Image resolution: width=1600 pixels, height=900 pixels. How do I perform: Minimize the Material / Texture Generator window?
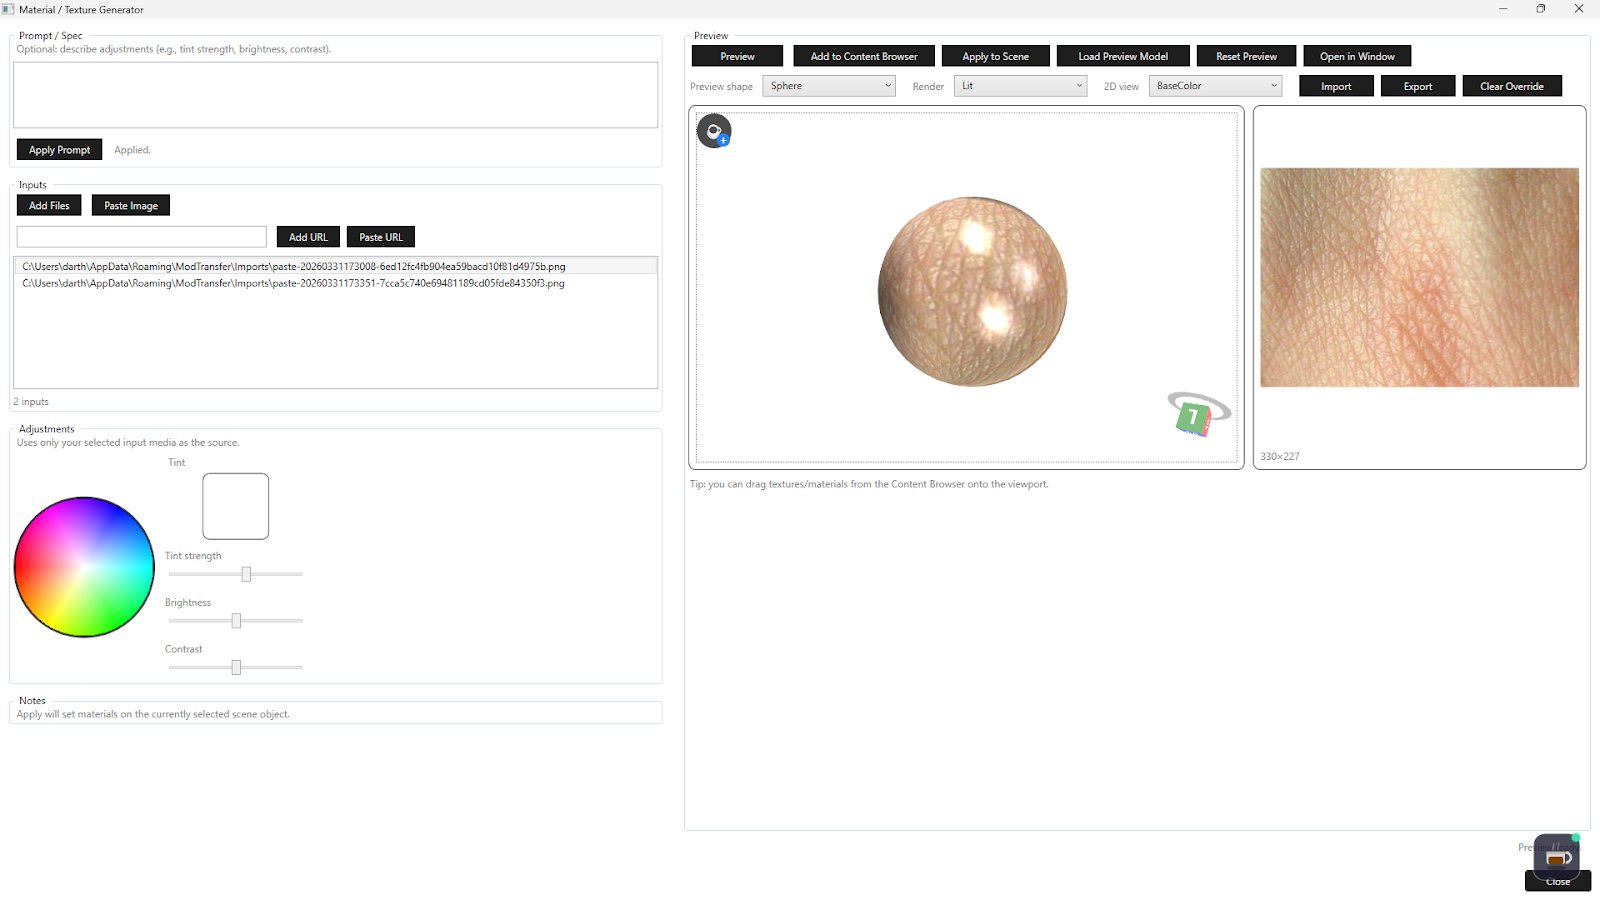1503,9
